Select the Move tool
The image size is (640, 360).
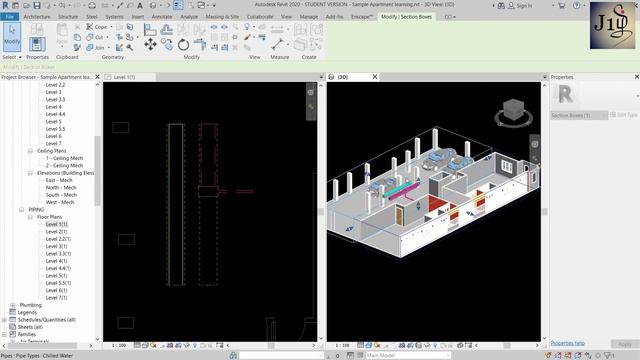coord(150,44)
